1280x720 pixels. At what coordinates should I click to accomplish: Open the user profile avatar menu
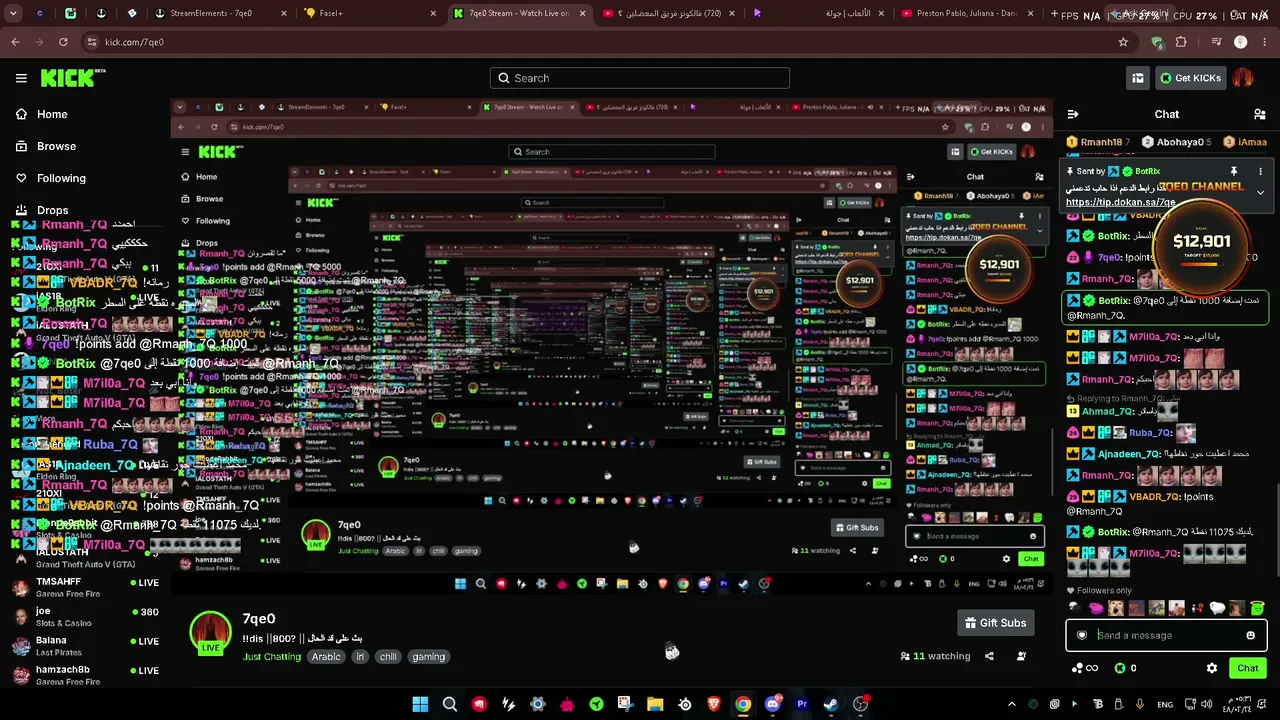(1243, 78)
